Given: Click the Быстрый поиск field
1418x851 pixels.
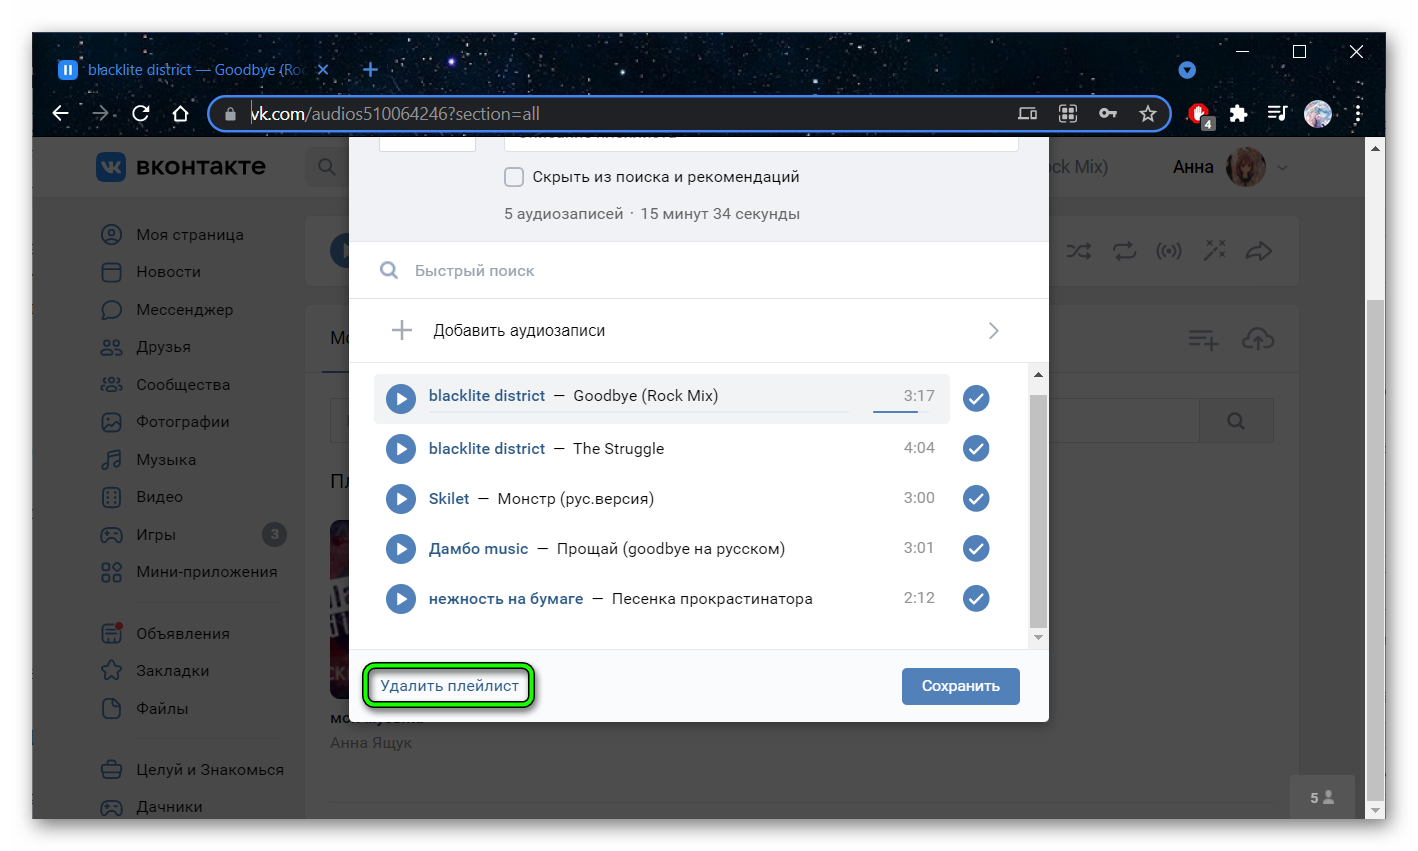Looking at the screenshot, I should pyautogui.click(x=699, y=271).
